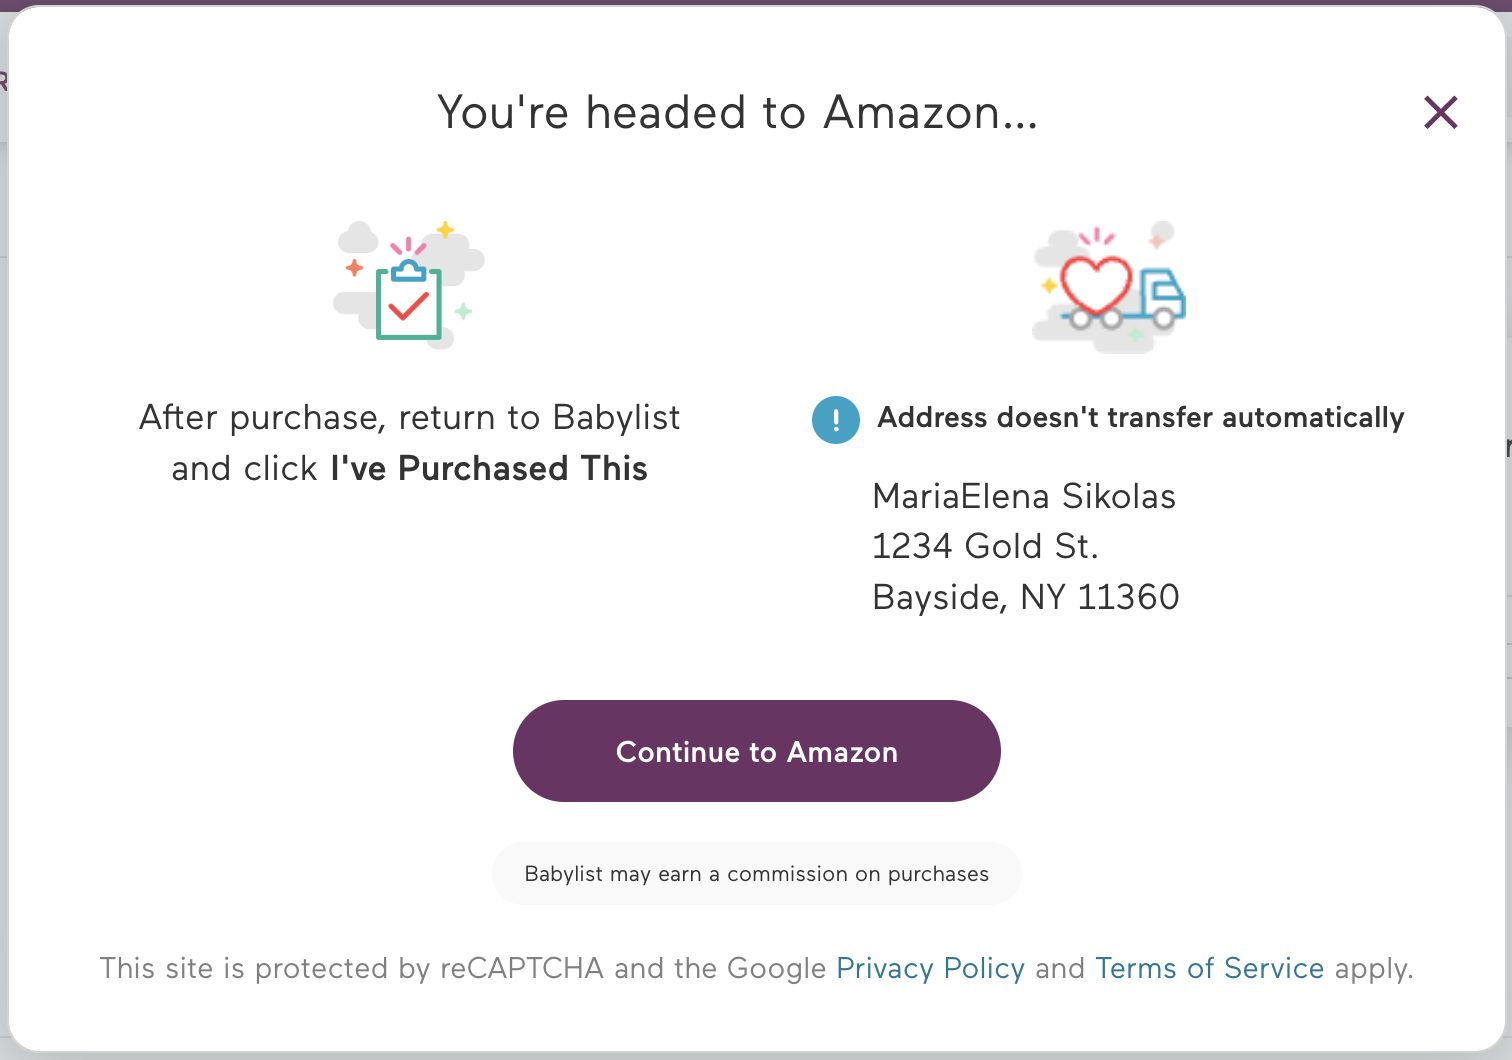Select the Bayside, NY 11360 line
The height and width of the screenshot is (1060, 1512).
click(x=1026, y=597)
